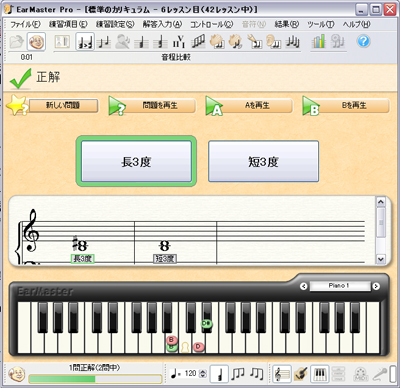Select the chord progression Roman numeral icon
Image resolution: width=400 pixels, height=388 pixels.
179,42
